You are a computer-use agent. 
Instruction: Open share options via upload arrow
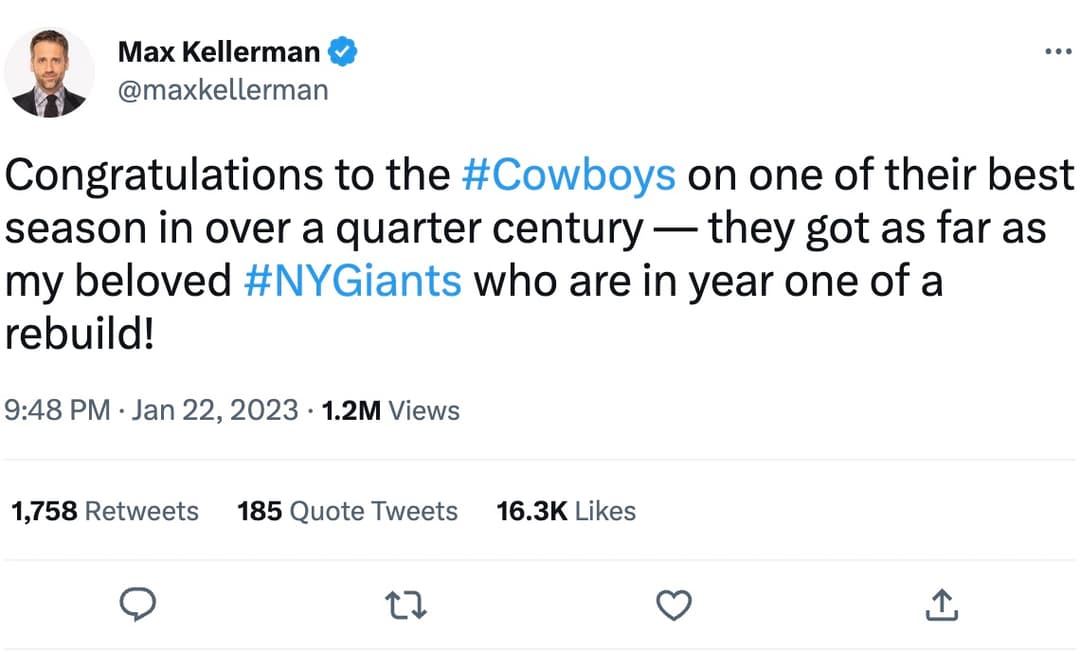tap(941, 604)
